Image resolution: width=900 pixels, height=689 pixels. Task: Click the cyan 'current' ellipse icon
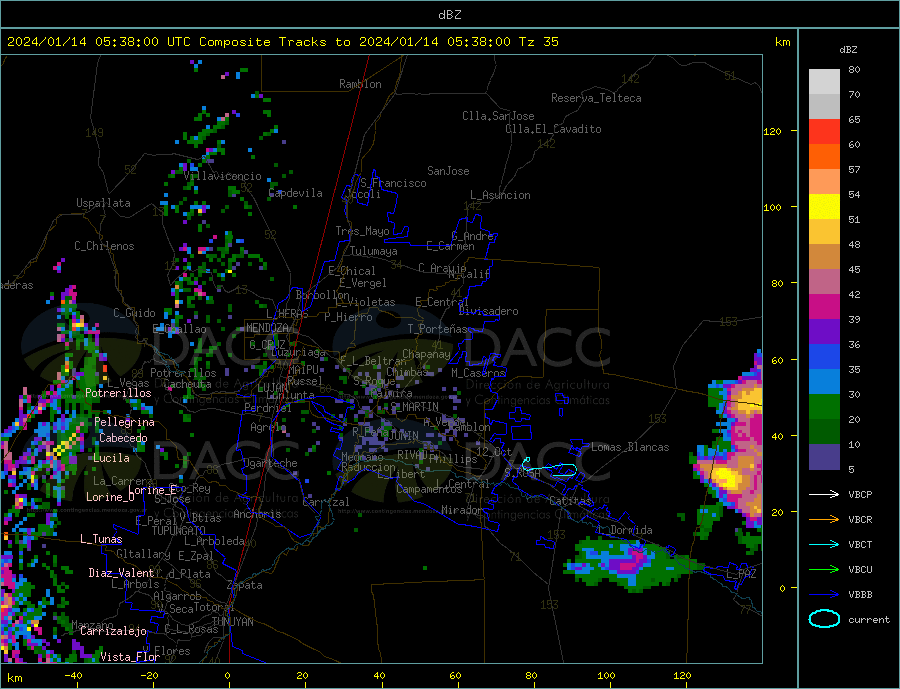[824, 619]
